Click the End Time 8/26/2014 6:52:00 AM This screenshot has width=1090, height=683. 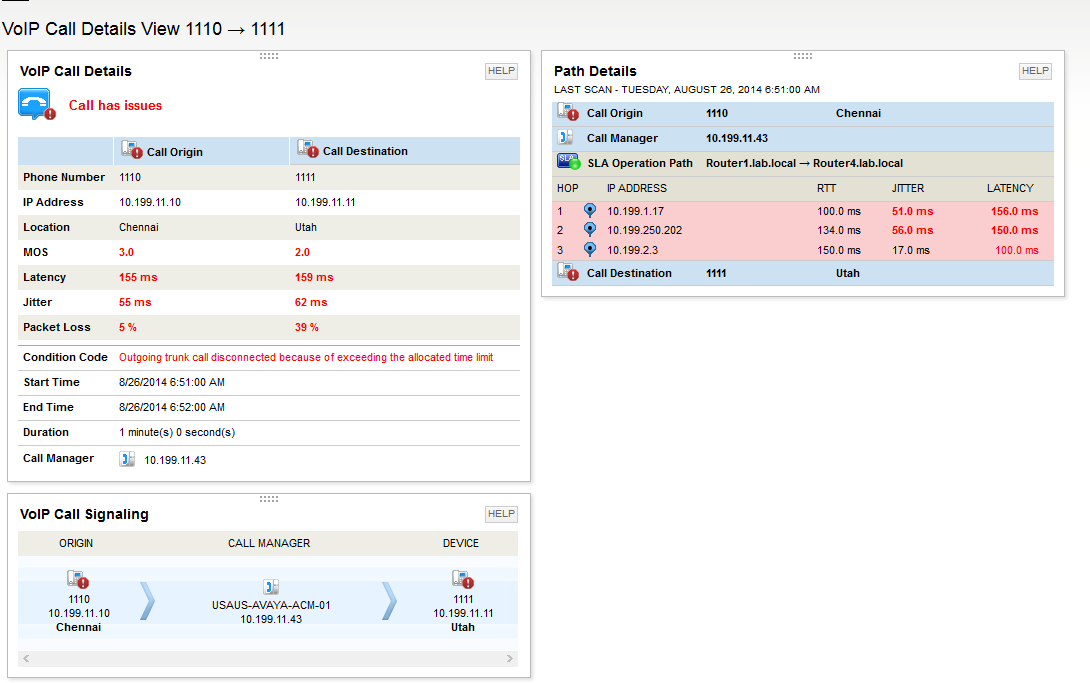click(172, 407)
